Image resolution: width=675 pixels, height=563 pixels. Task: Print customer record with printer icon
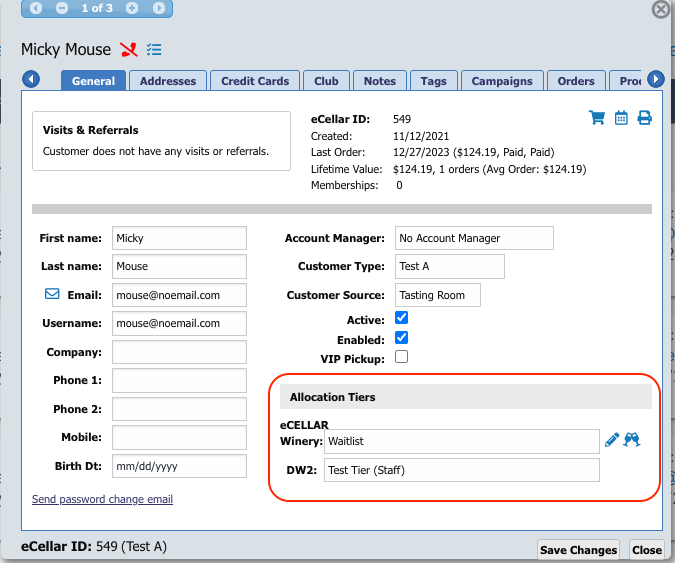pyautogui.click(x=644, y=118)
